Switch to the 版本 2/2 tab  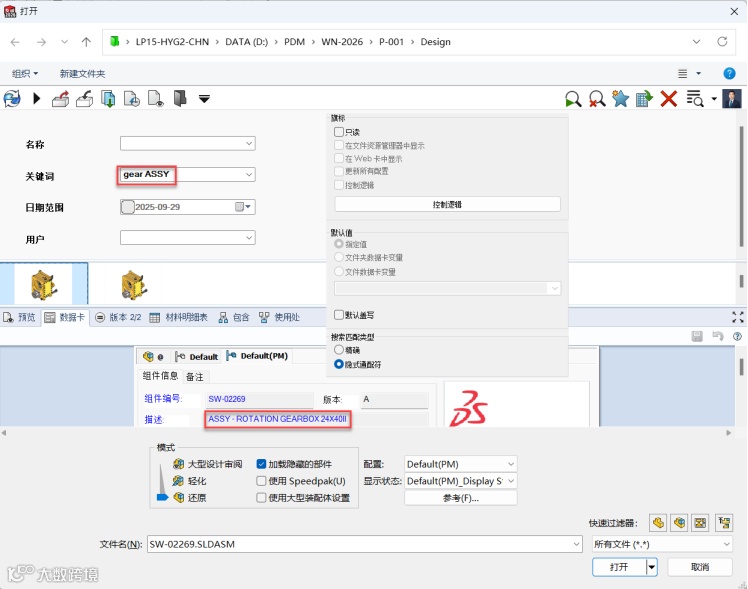click(x=118, y=317)
